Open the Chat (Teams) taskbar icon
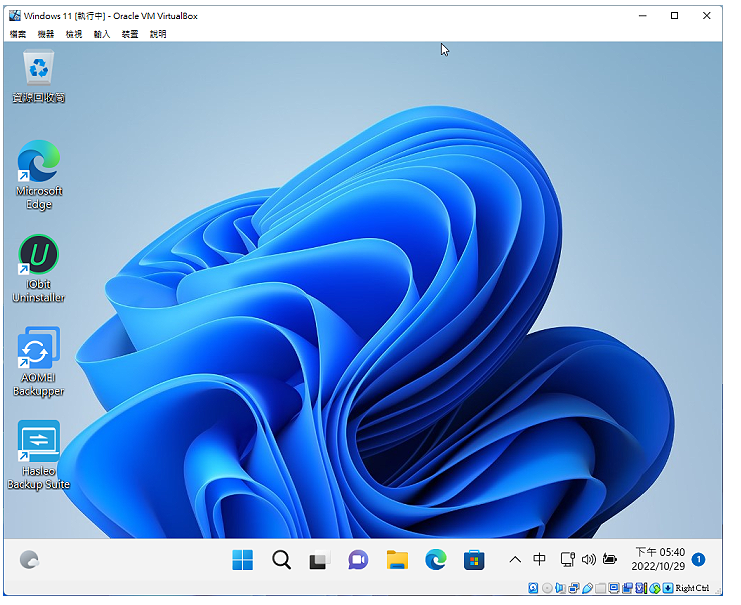741x605 pixels. 358,561
